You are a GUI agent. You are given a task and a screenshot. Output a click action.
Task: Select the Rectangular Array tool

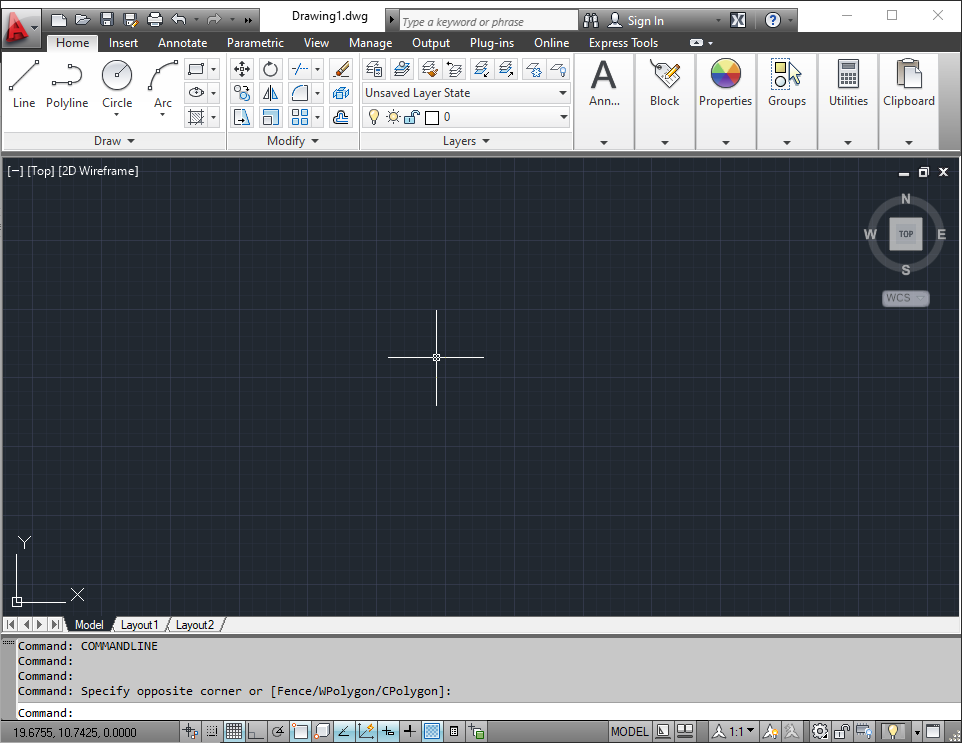click(x=299, y=117)
